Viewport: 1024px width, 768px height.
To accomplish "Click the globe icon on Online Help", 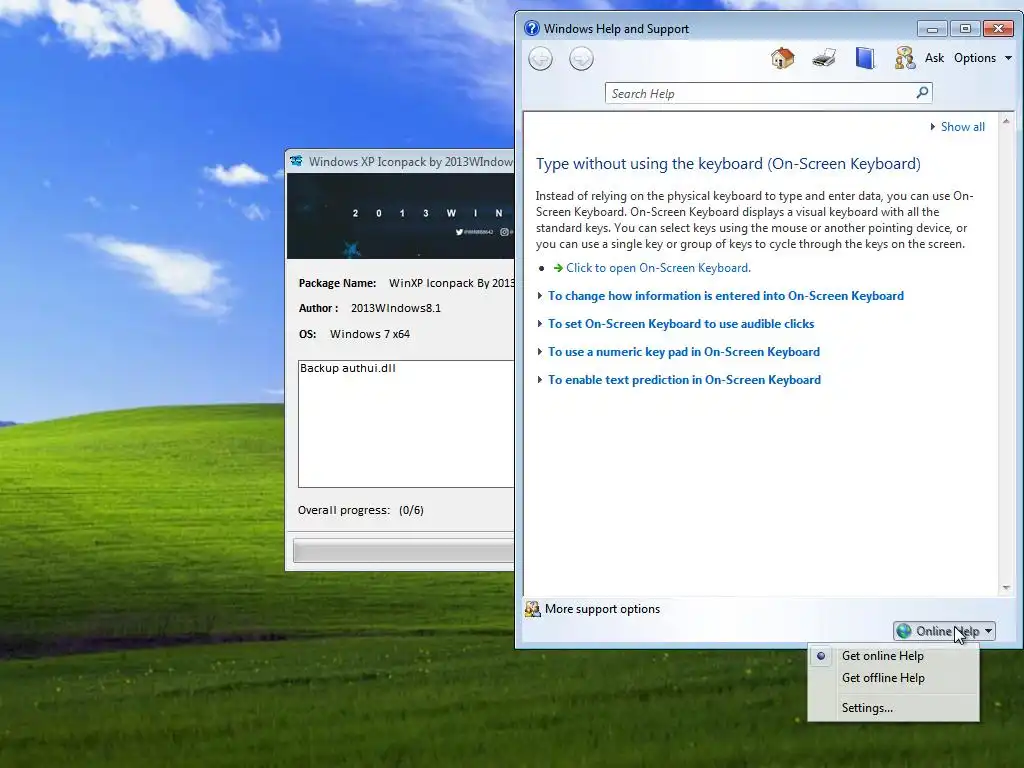I will 904,631.
